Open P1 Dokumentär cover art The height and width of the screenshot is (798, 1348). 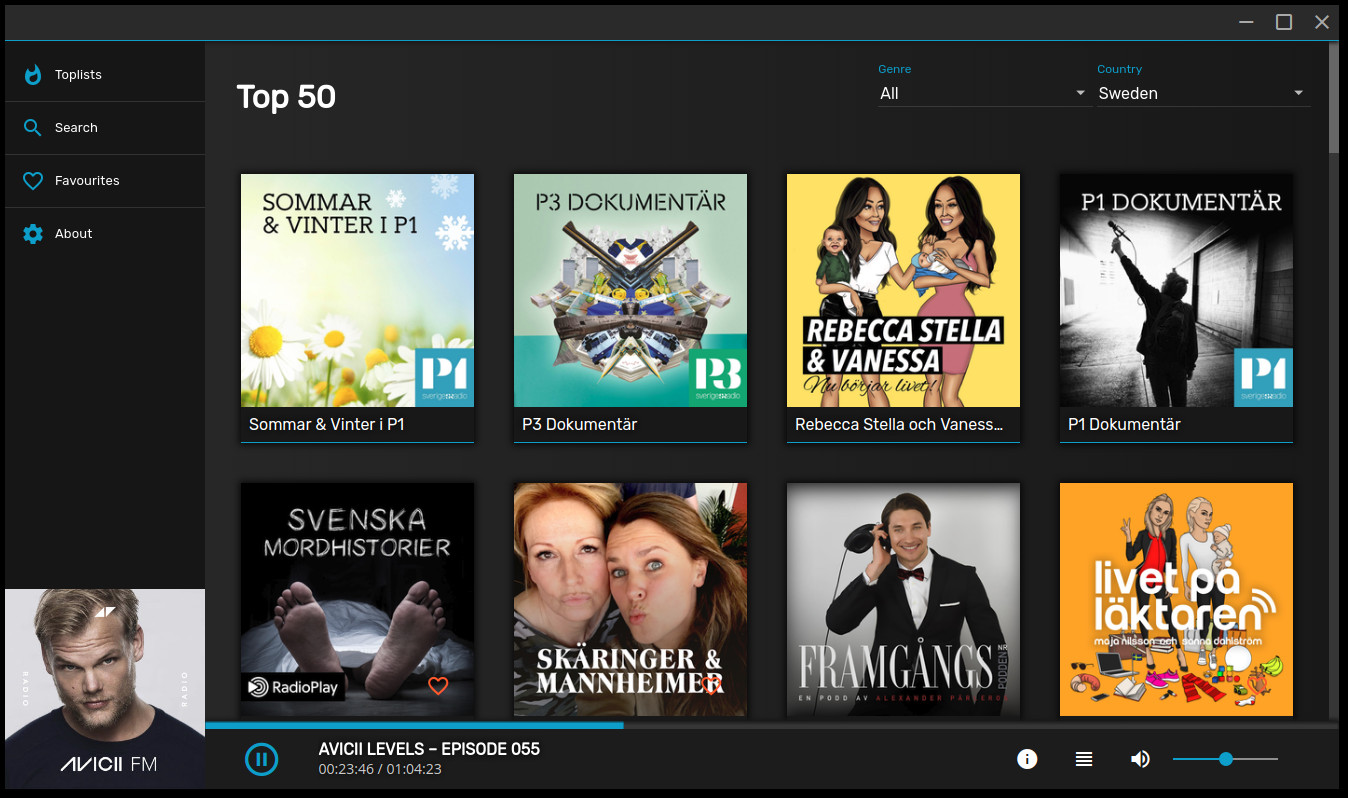(x=1176, y=290)
